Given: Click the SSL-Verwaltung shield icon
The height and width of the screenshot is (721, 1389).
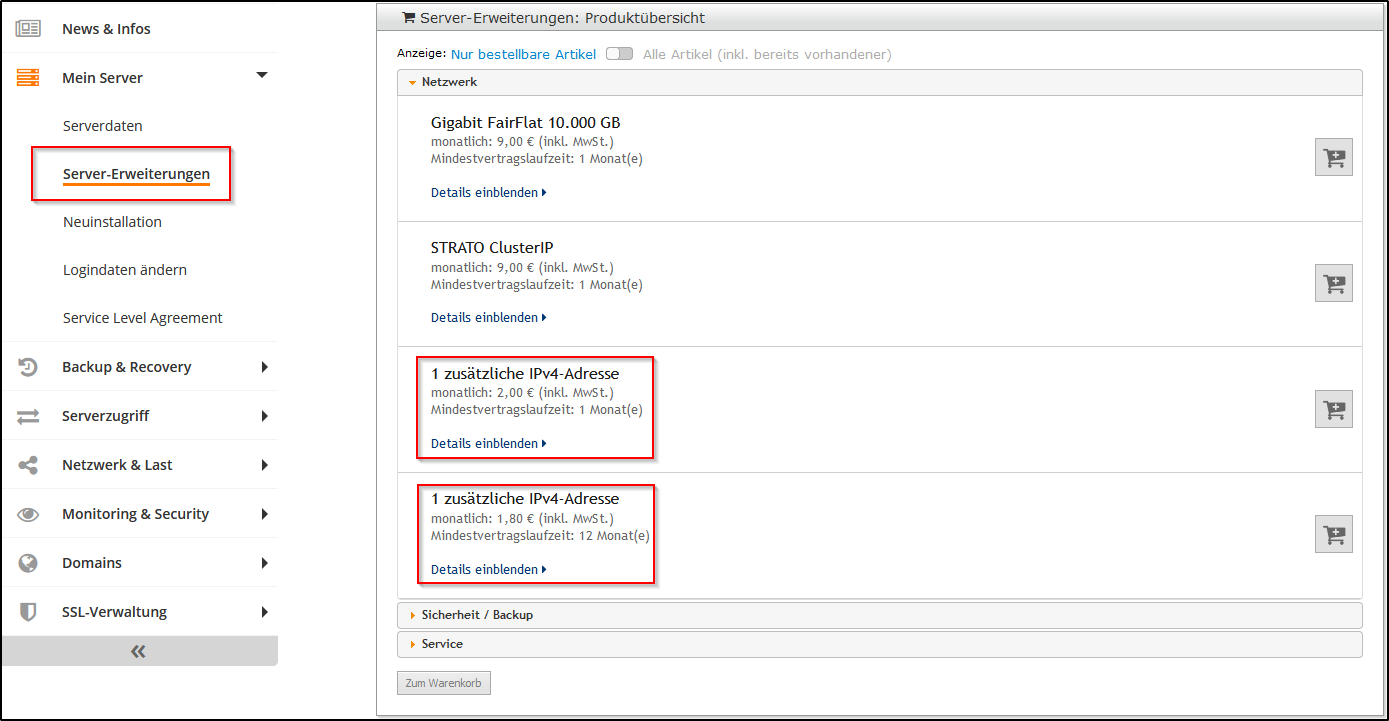Looking at the screenshot, I should [28, 612].
